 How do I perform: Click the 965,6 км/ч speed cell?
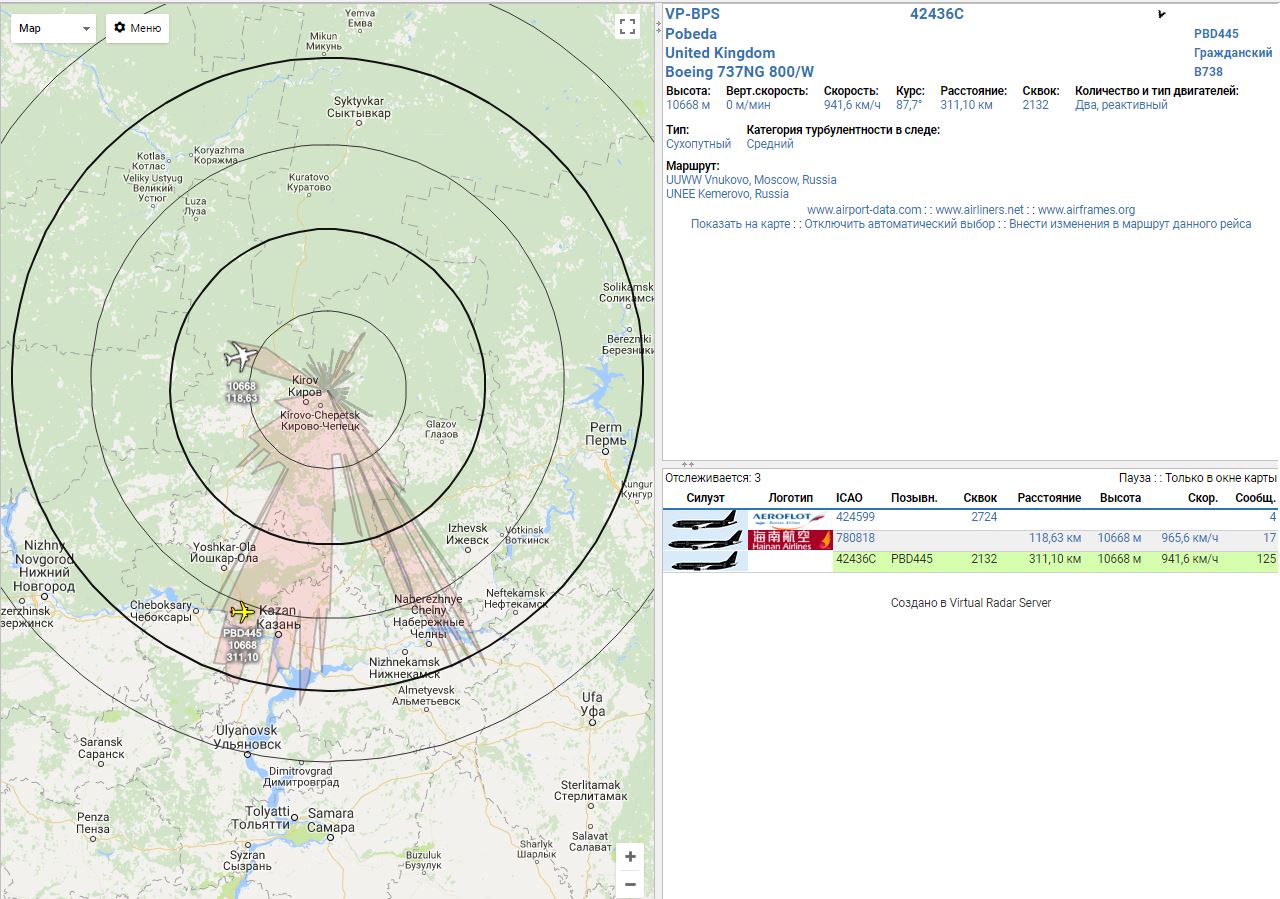1189,538
